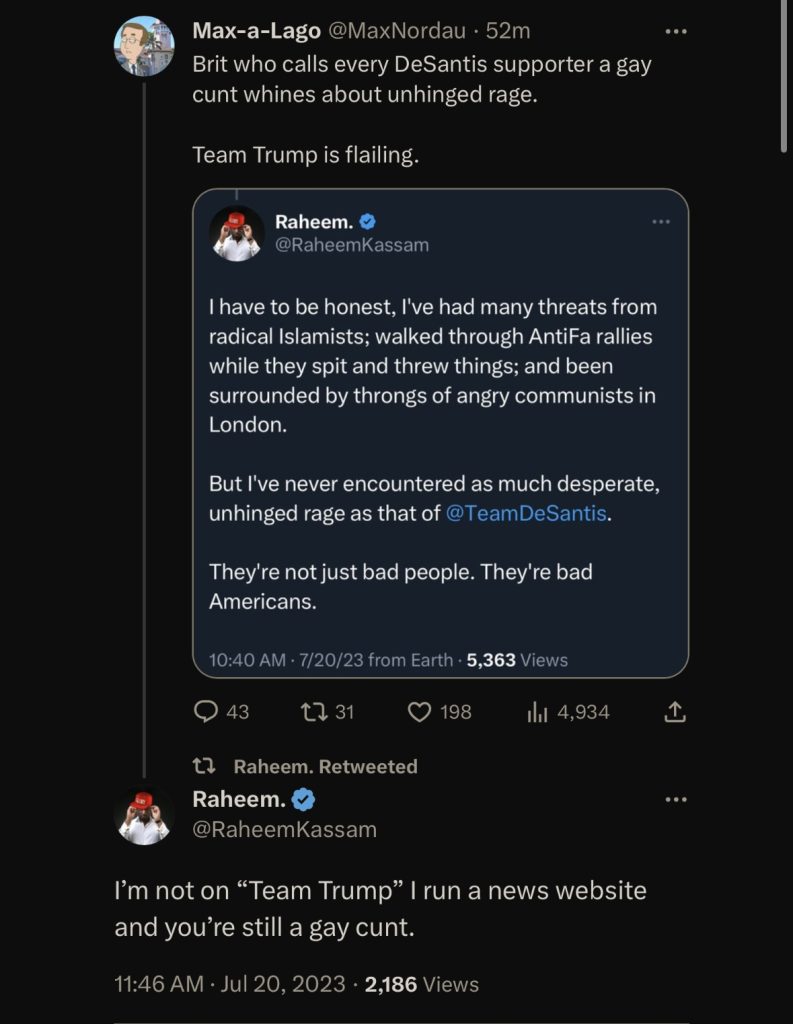Open Raheem avatar on bottom tweet
Image resolution: width=793 pixels, height=1024 pixels.
[x=144, y=816]
